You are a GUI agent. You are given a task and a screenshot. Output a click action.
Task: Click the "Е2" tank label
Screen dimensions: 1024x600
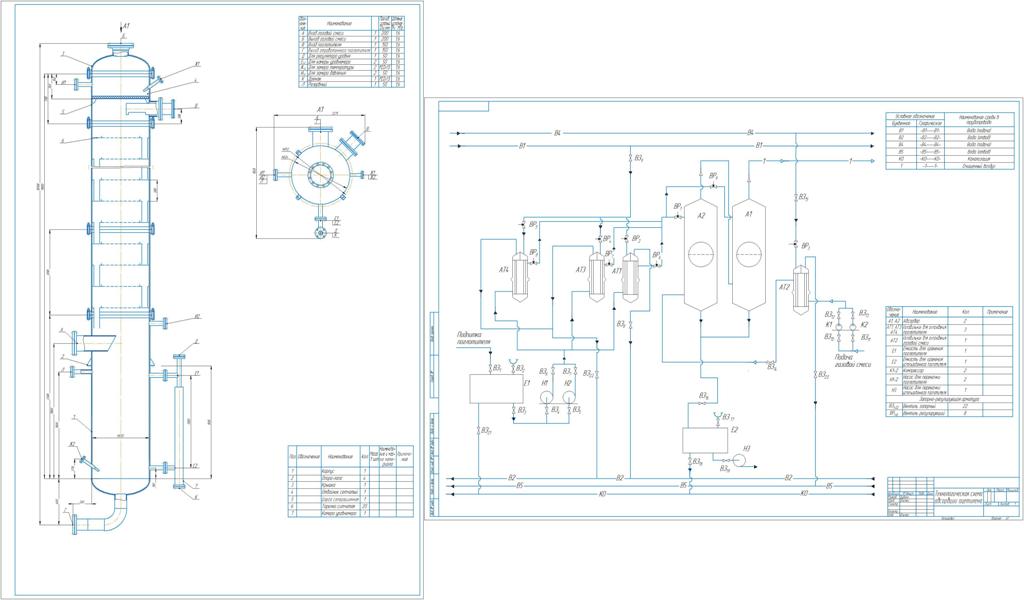coord(734,429)
